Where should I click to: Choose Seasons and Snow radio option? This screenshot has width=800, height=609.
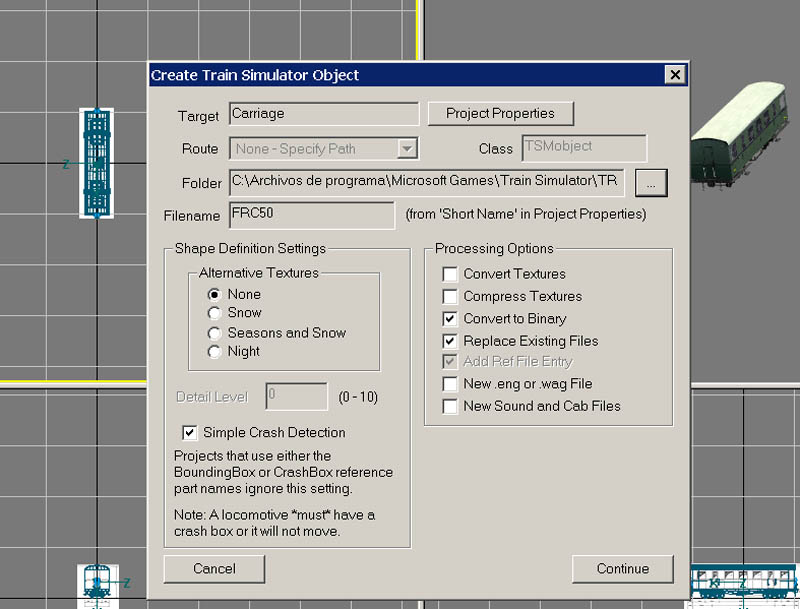coord(214,332)
